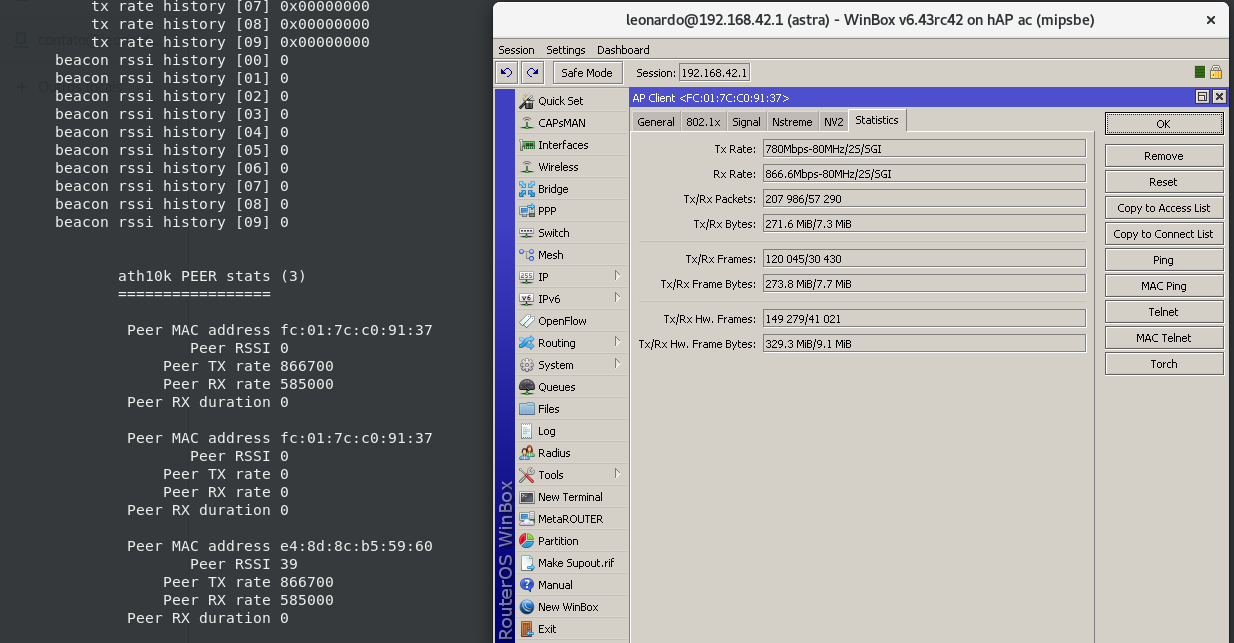This screenshot has width=1234, height=643.
Task: Click 'ath10k PEER stats (3)' terminal text
Action: pos(212,276)
